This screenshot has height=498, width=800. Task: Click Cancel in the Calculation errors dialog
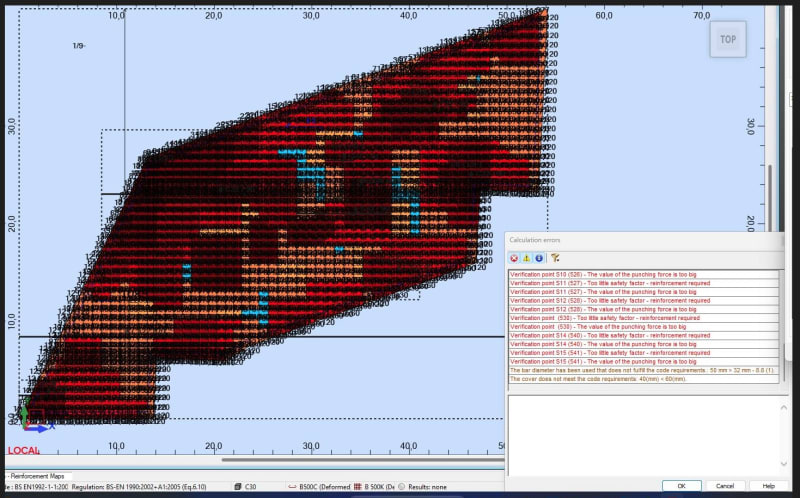724,486
